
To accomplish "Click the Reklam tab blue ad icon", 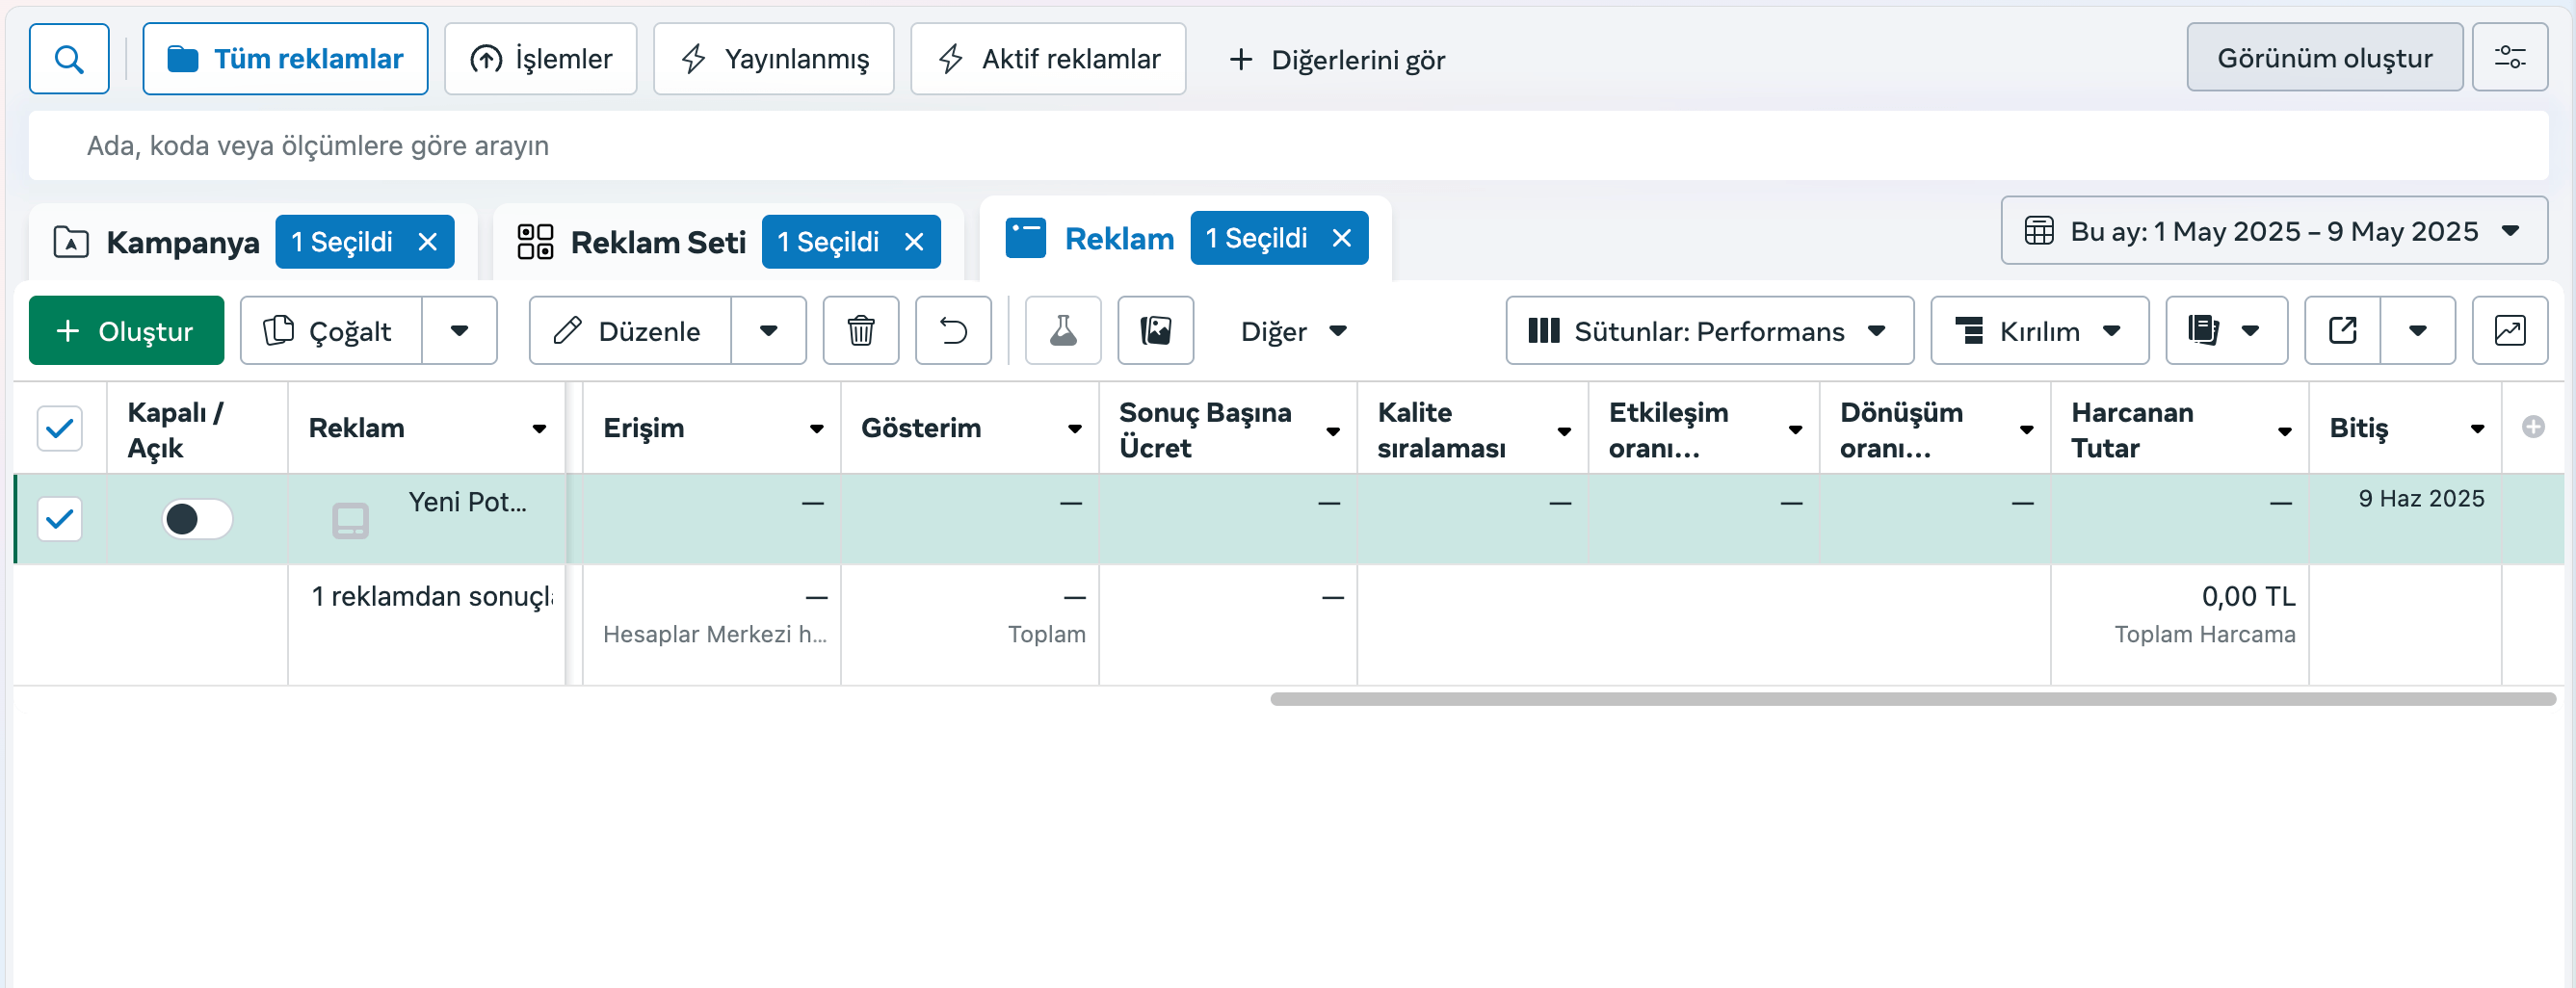I will click(1026, 238).
